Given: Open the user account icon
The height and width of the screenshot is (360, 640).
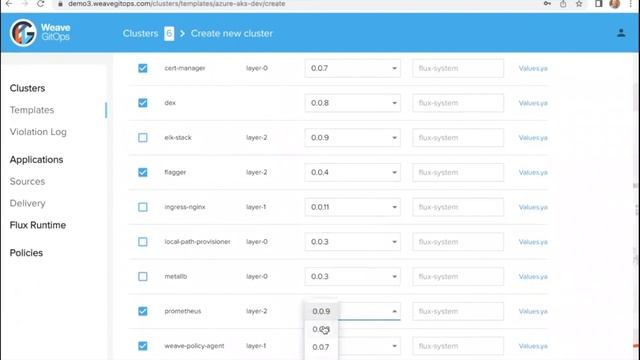Looking at the screenshot, I should [x=621, y=33].
